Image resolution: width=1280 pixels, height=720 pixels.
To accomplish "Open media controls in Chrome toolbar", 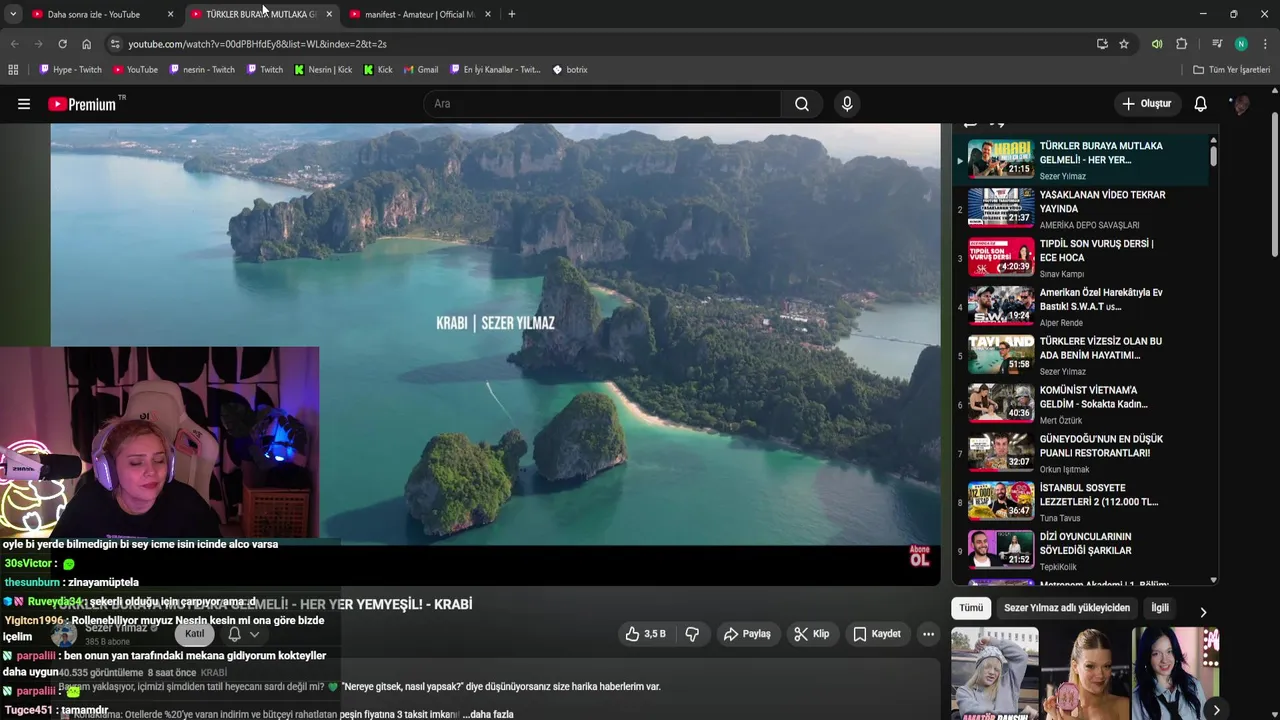I will [1217, 44].
